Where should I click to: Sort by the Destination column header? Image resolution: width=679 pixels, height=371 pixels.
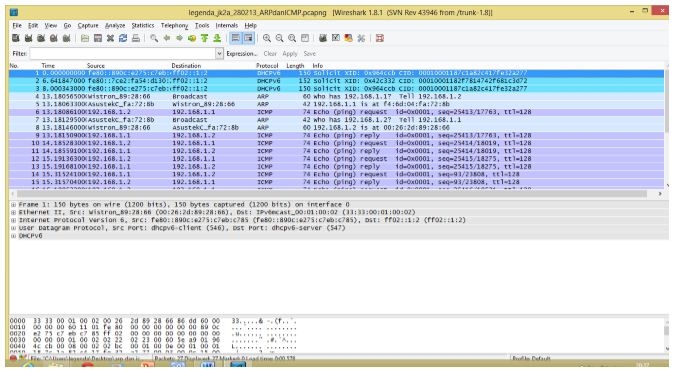[186, 66]
